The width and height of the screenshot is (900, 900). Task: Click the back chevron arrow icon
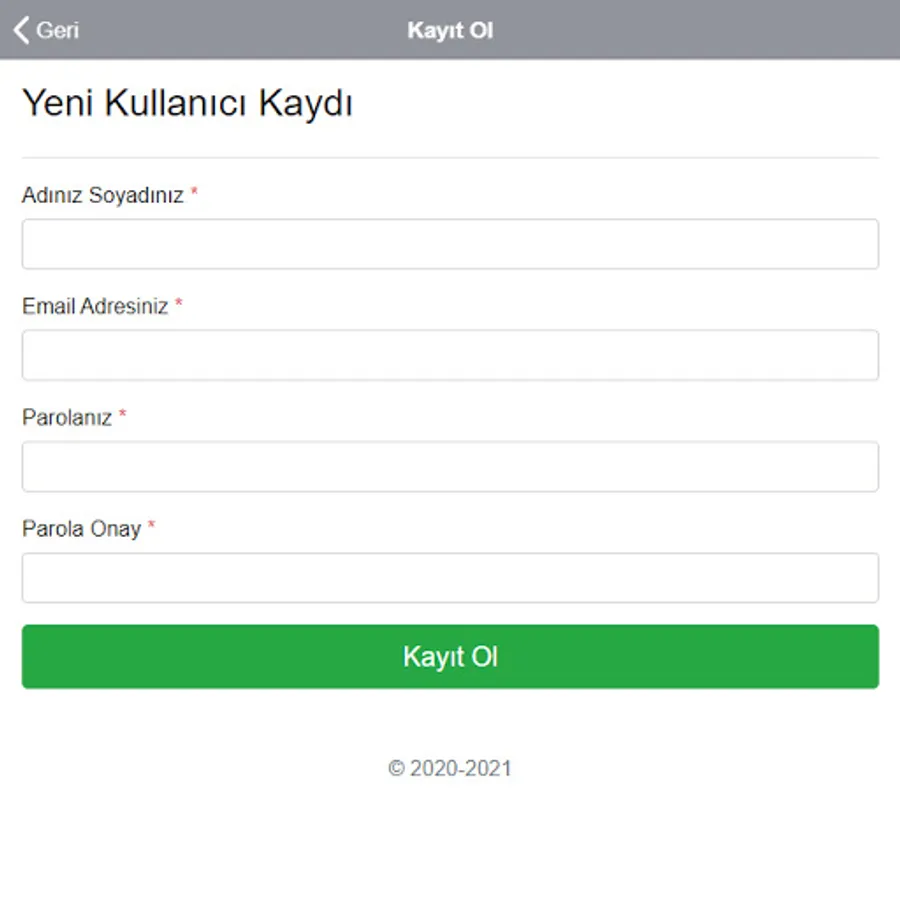coord(21,30)
